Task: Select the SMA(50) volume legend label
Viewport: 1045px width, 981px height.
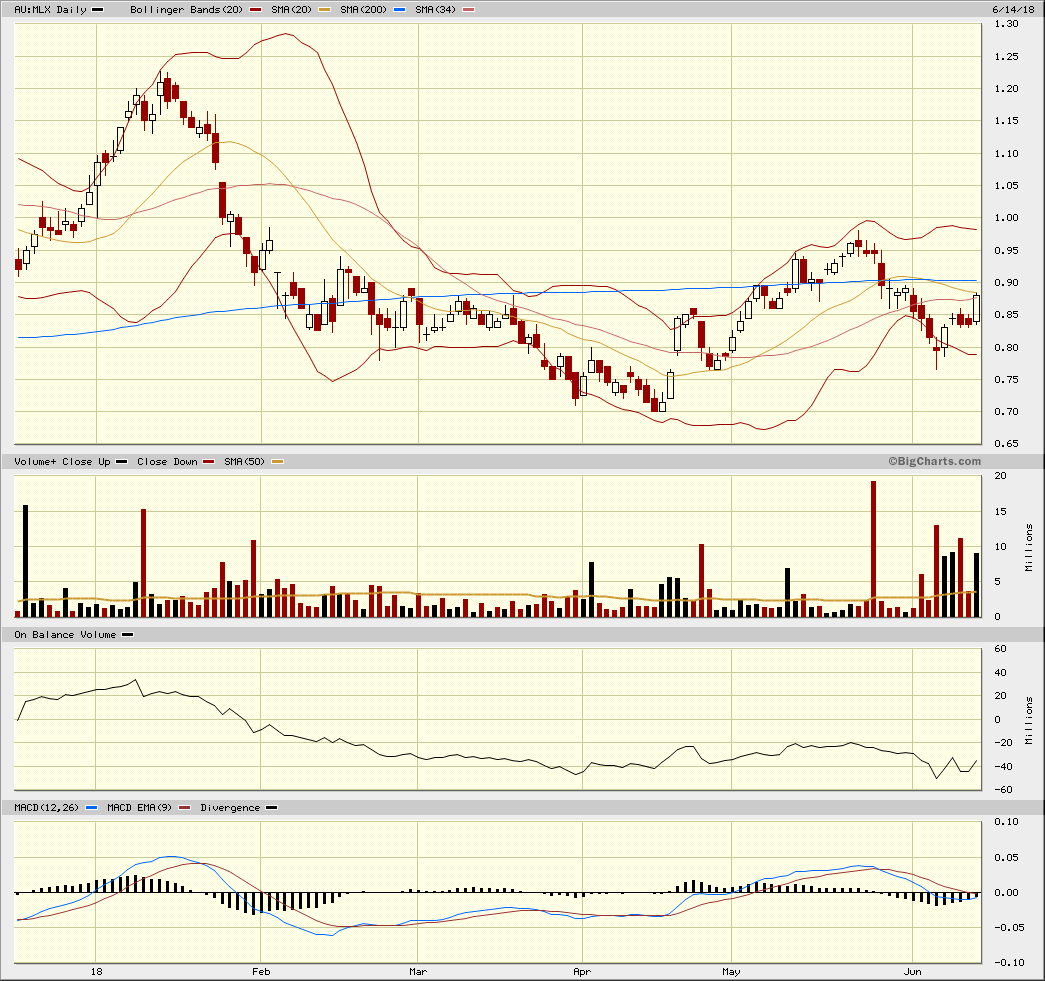Action: click(x=245, y=461)
